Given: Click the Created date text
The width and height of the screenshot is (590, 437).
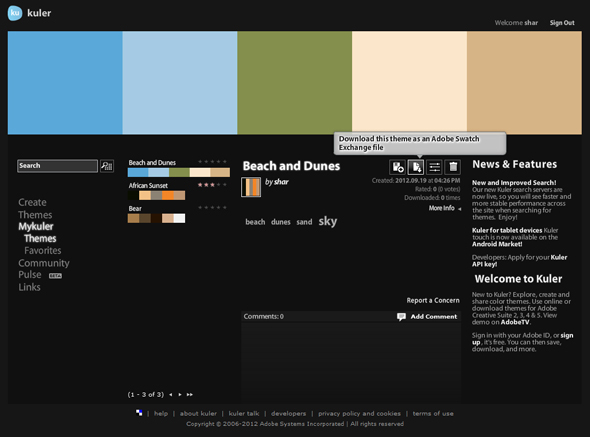Looking at the screenshot, I should (416, 181).
